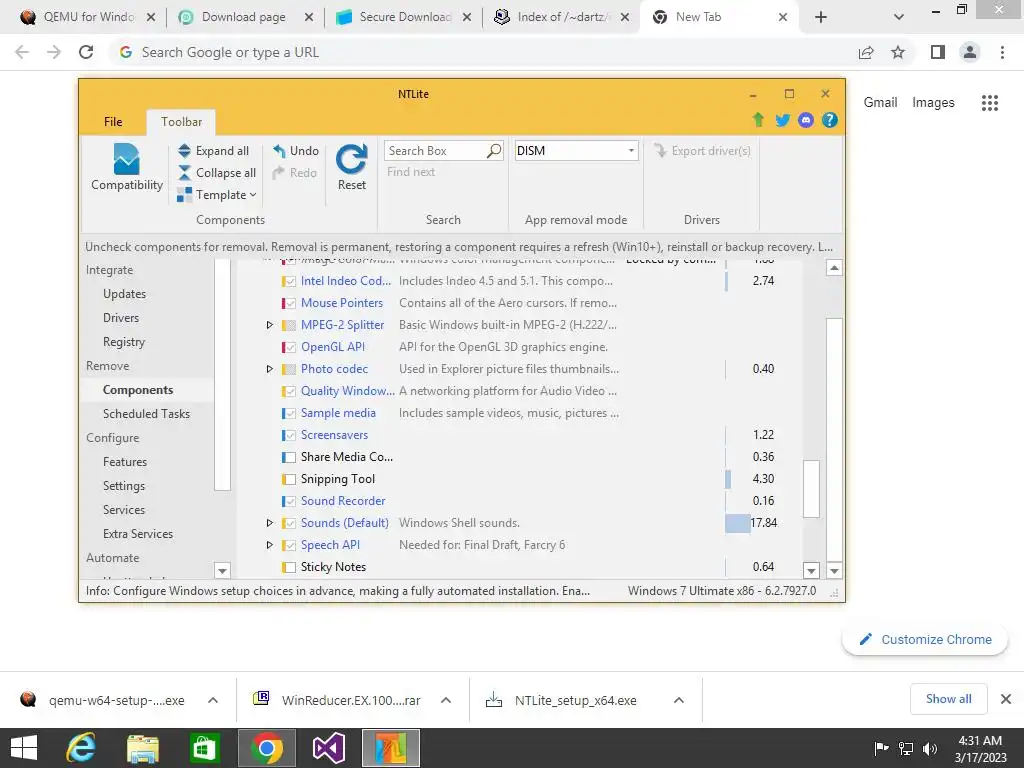This screenshot has width=1024, height=768.
Task: Open the NTLite help question icon
Action: (x=829, y=120)
